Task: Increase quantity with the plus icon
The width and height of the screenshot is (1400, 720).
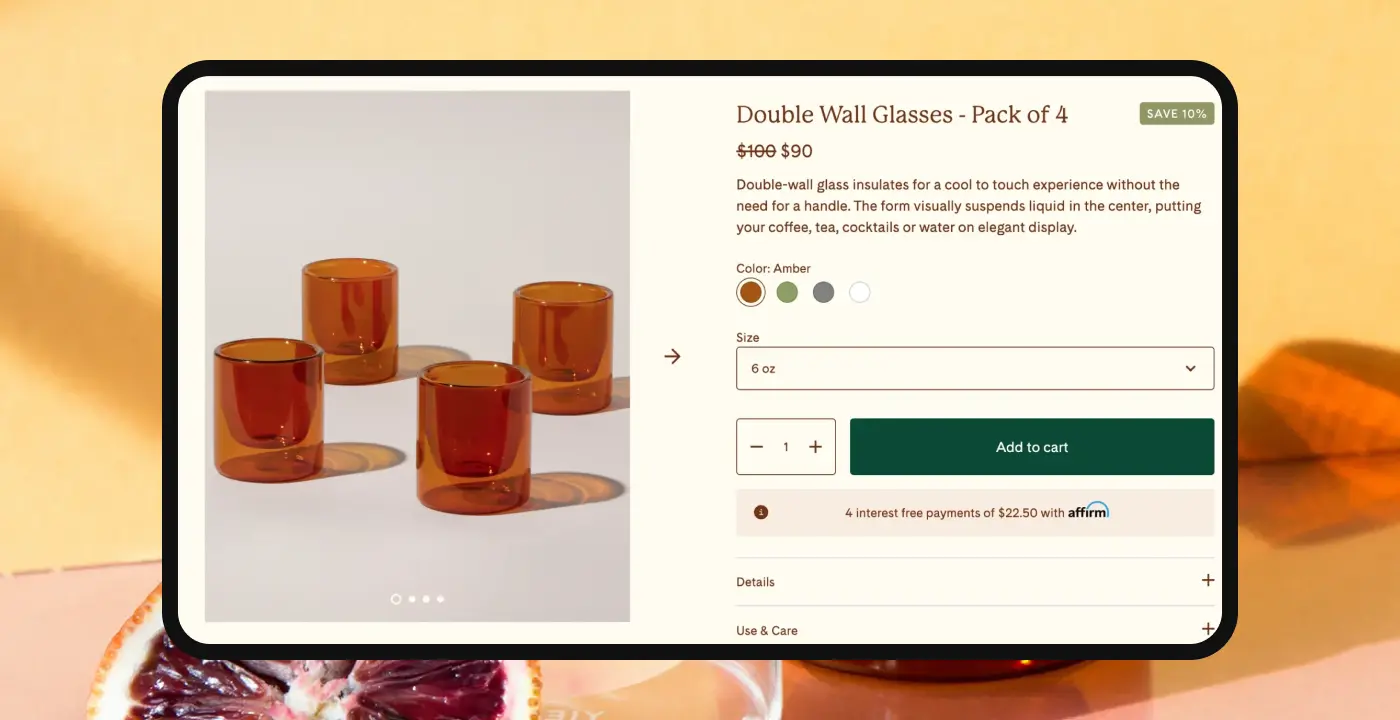Action: (x=815, y=447)
